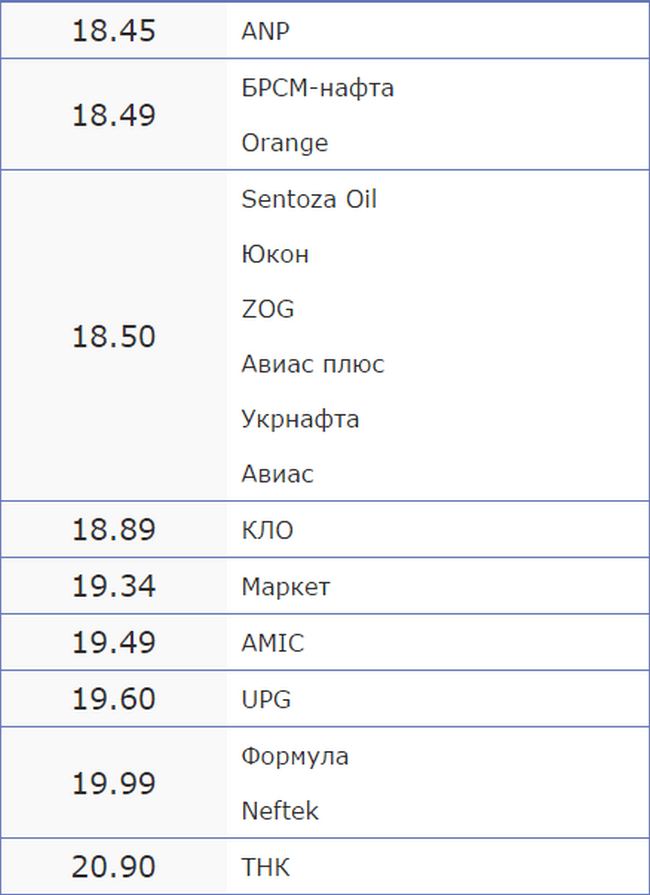Click the 18.45 price cell
Viewport: 650px width, 895px height.
click(113, 31)
